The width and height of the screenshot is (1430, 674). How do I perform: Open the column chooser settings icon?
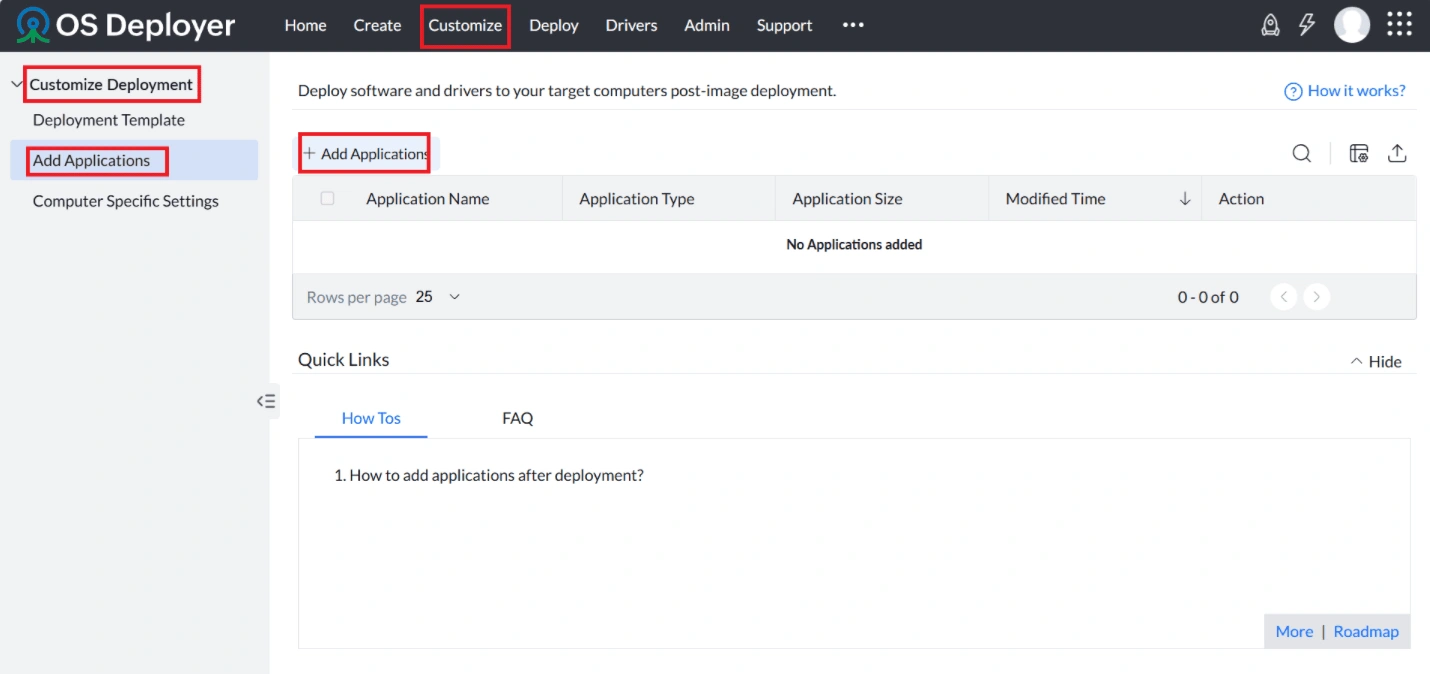[x=1358, y=153]
